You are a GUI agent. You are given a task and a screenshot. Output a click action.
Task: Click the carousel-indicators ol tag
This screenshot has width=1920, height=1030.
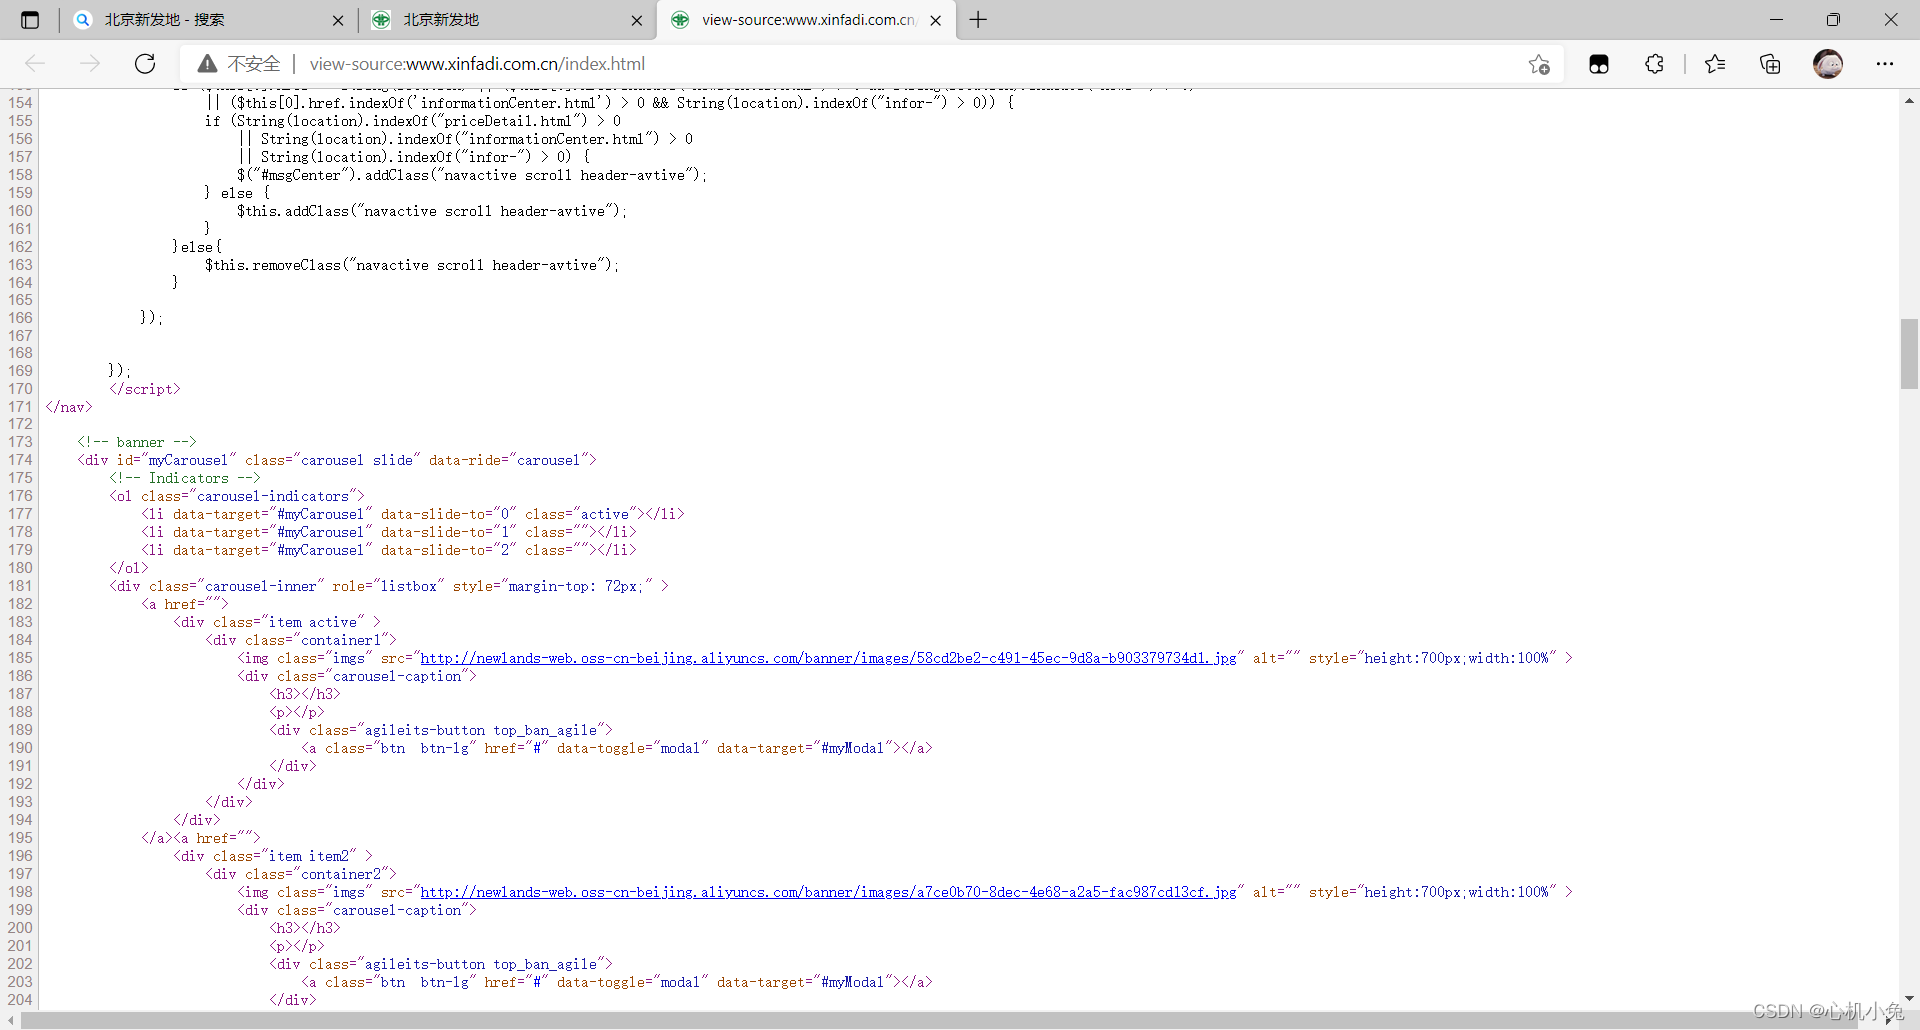point(237,496)
